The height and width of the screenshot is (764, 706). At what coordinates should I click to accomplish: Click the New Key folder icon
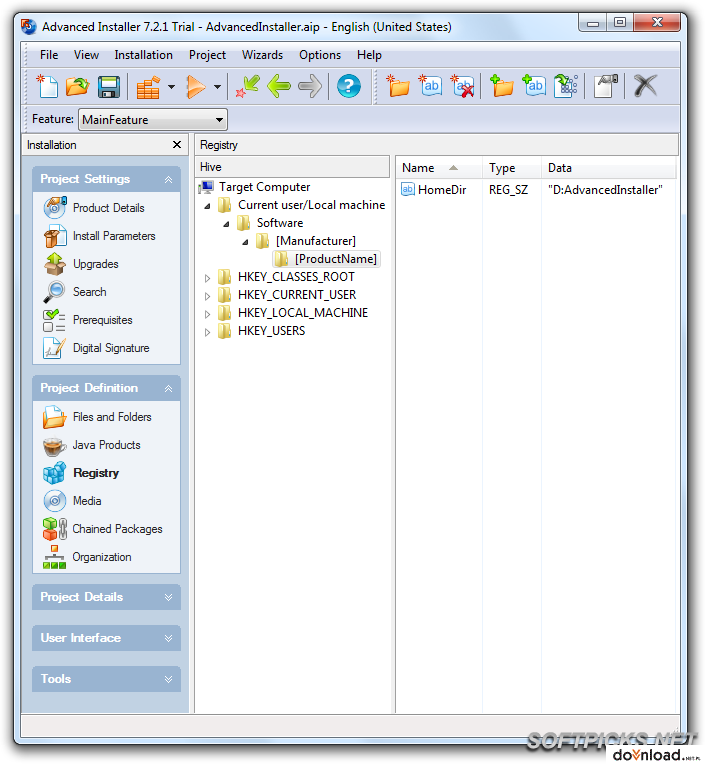pos(398,86)
